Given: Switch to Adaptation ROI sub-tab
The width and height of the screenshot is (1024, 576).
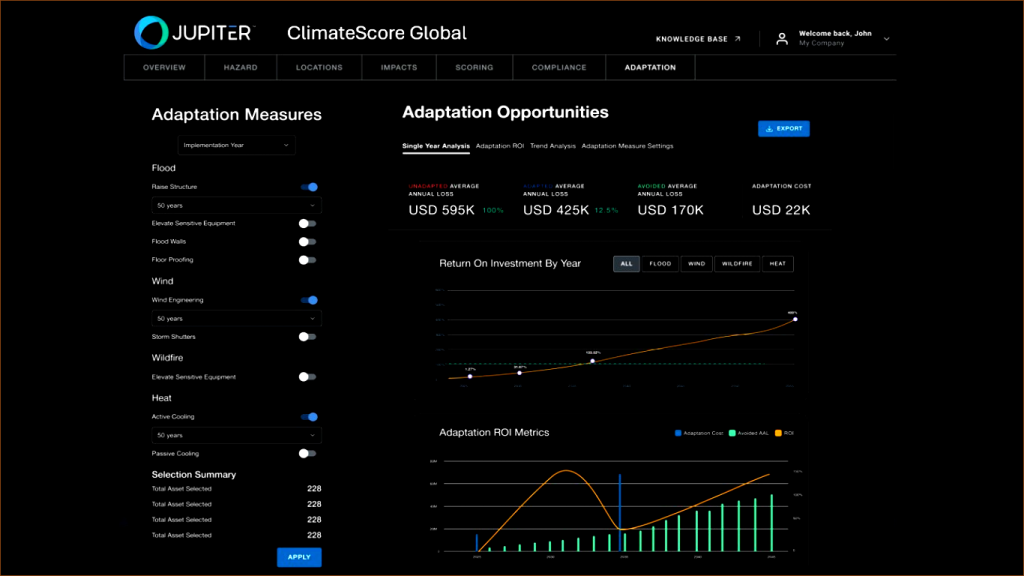Looking at the screenshot, I should (500, 146).
